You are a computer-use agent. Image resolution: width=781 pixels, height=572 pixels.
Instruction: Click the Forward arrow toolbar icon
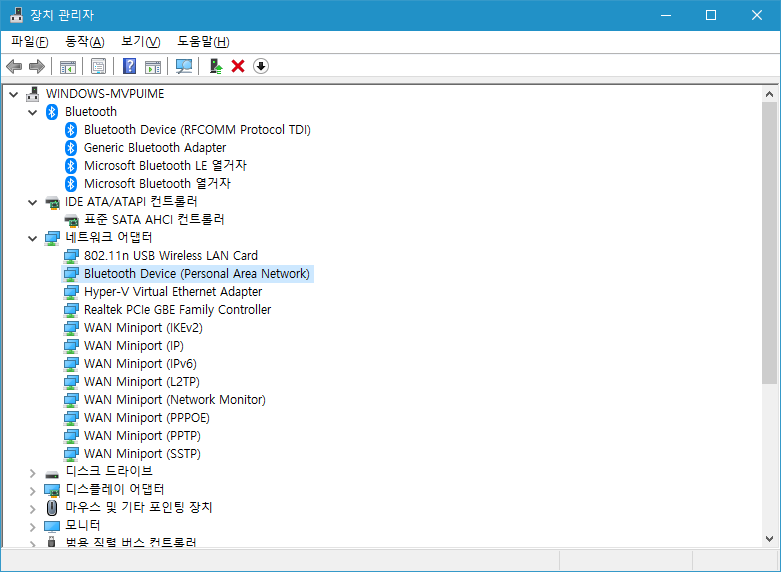(37, 66)
